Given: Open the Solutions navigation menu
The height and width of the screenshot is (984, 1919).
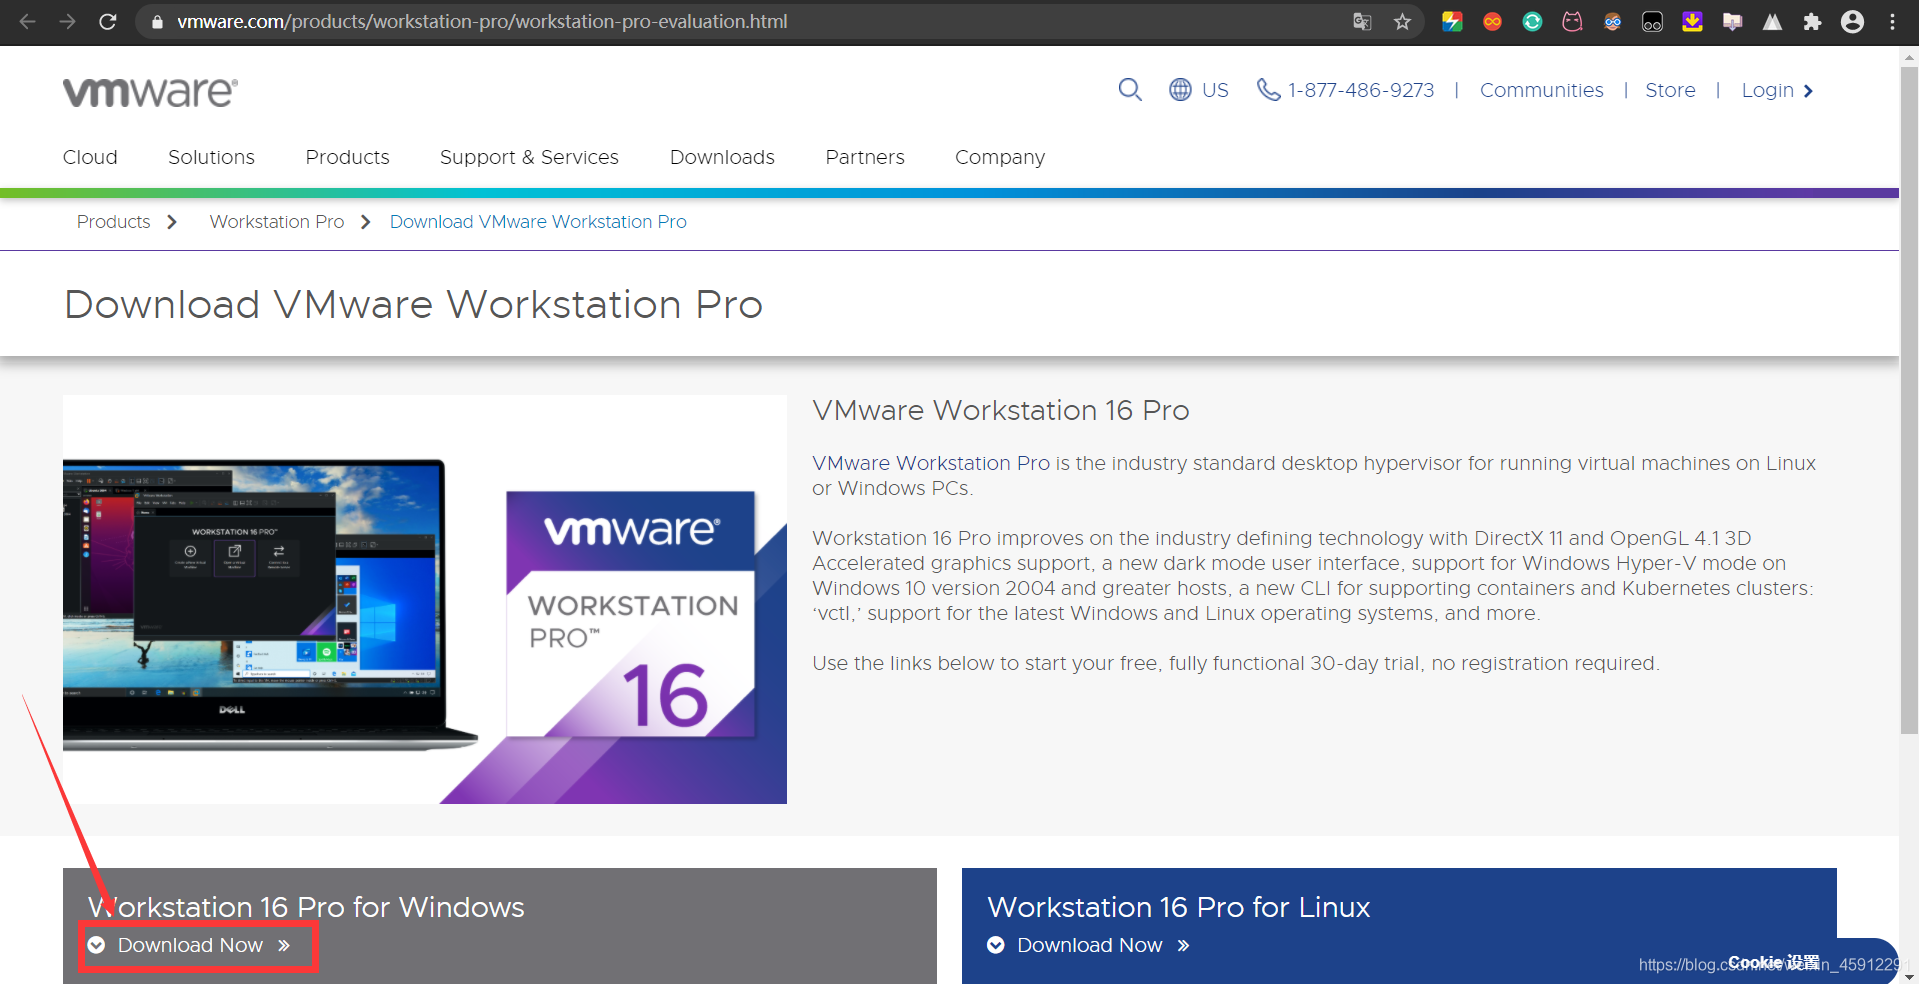Looking at the screenshot, I should pyautogui.click(x=211, y=157).
